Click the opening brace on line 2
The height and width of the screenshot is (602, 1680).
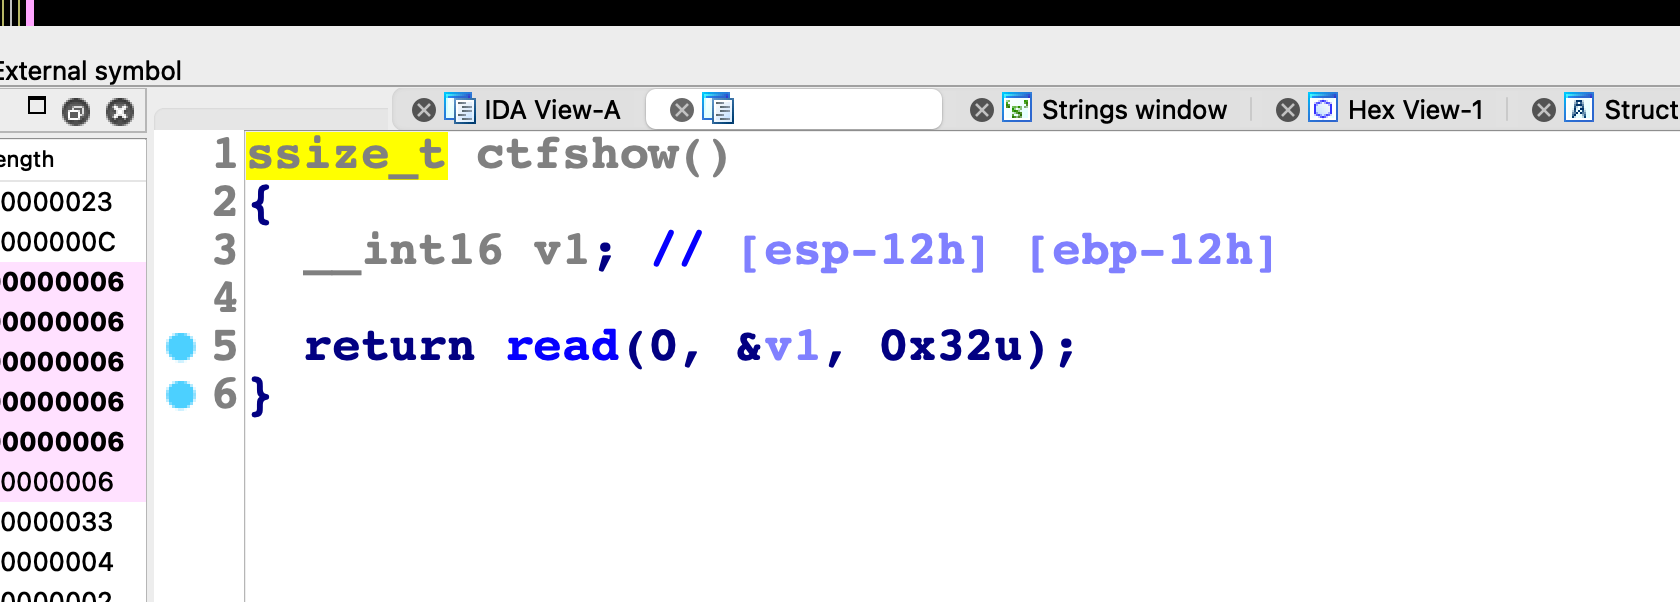(x=261, y=204)
